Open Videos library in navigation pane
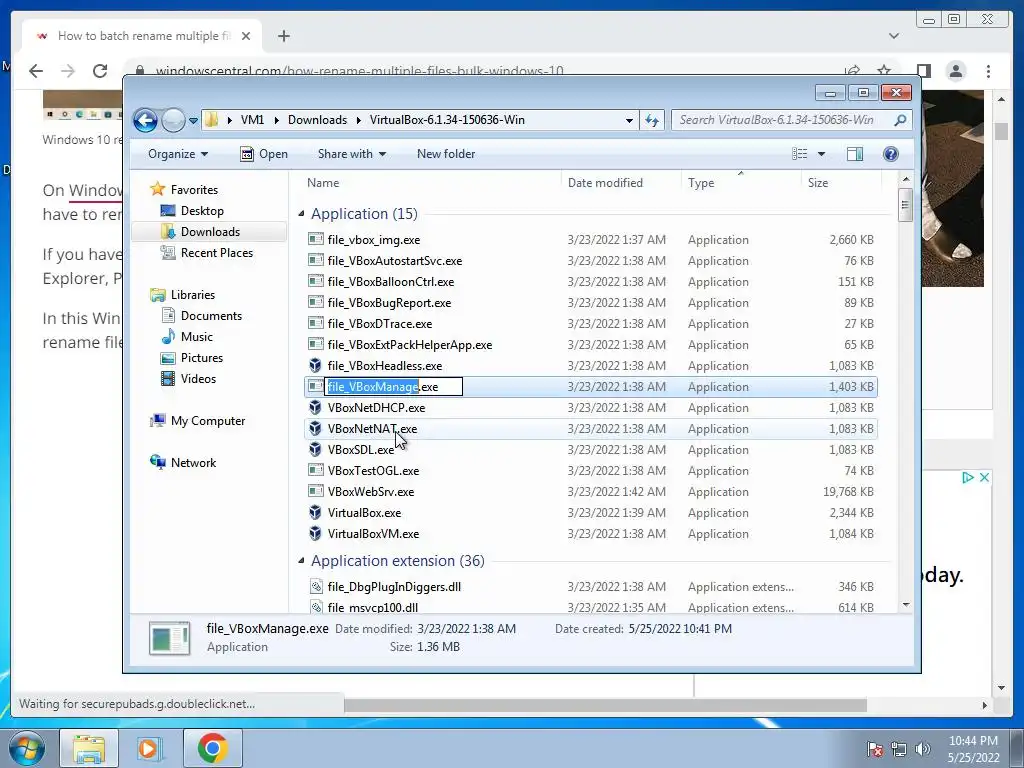1024x768 pixels. click(x=198, y=379)
